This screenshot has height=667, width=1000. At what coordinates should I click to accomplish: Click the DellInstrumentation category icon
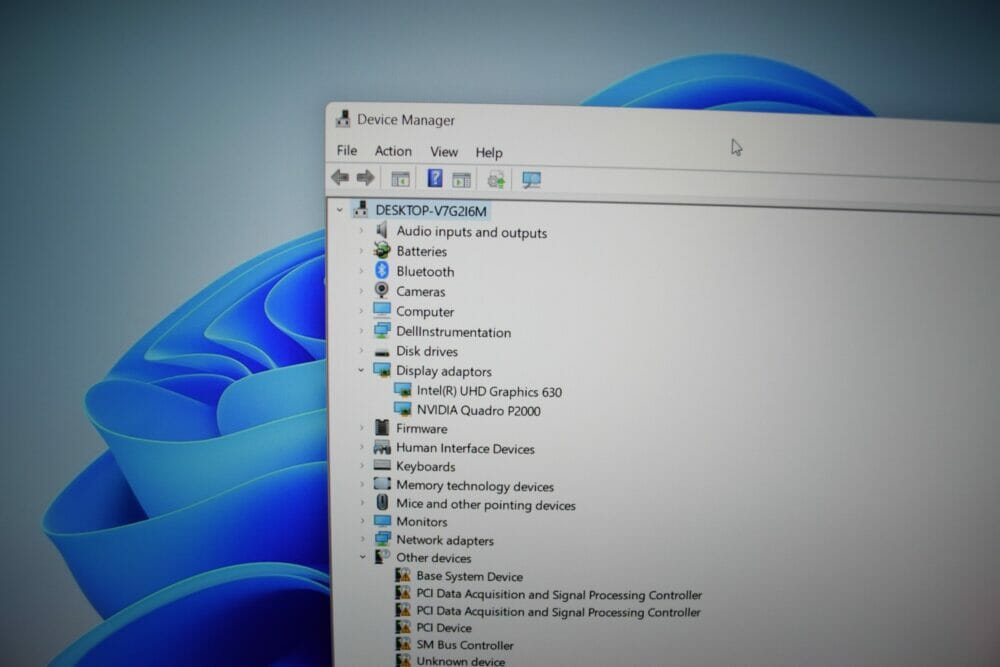point(382,330)
